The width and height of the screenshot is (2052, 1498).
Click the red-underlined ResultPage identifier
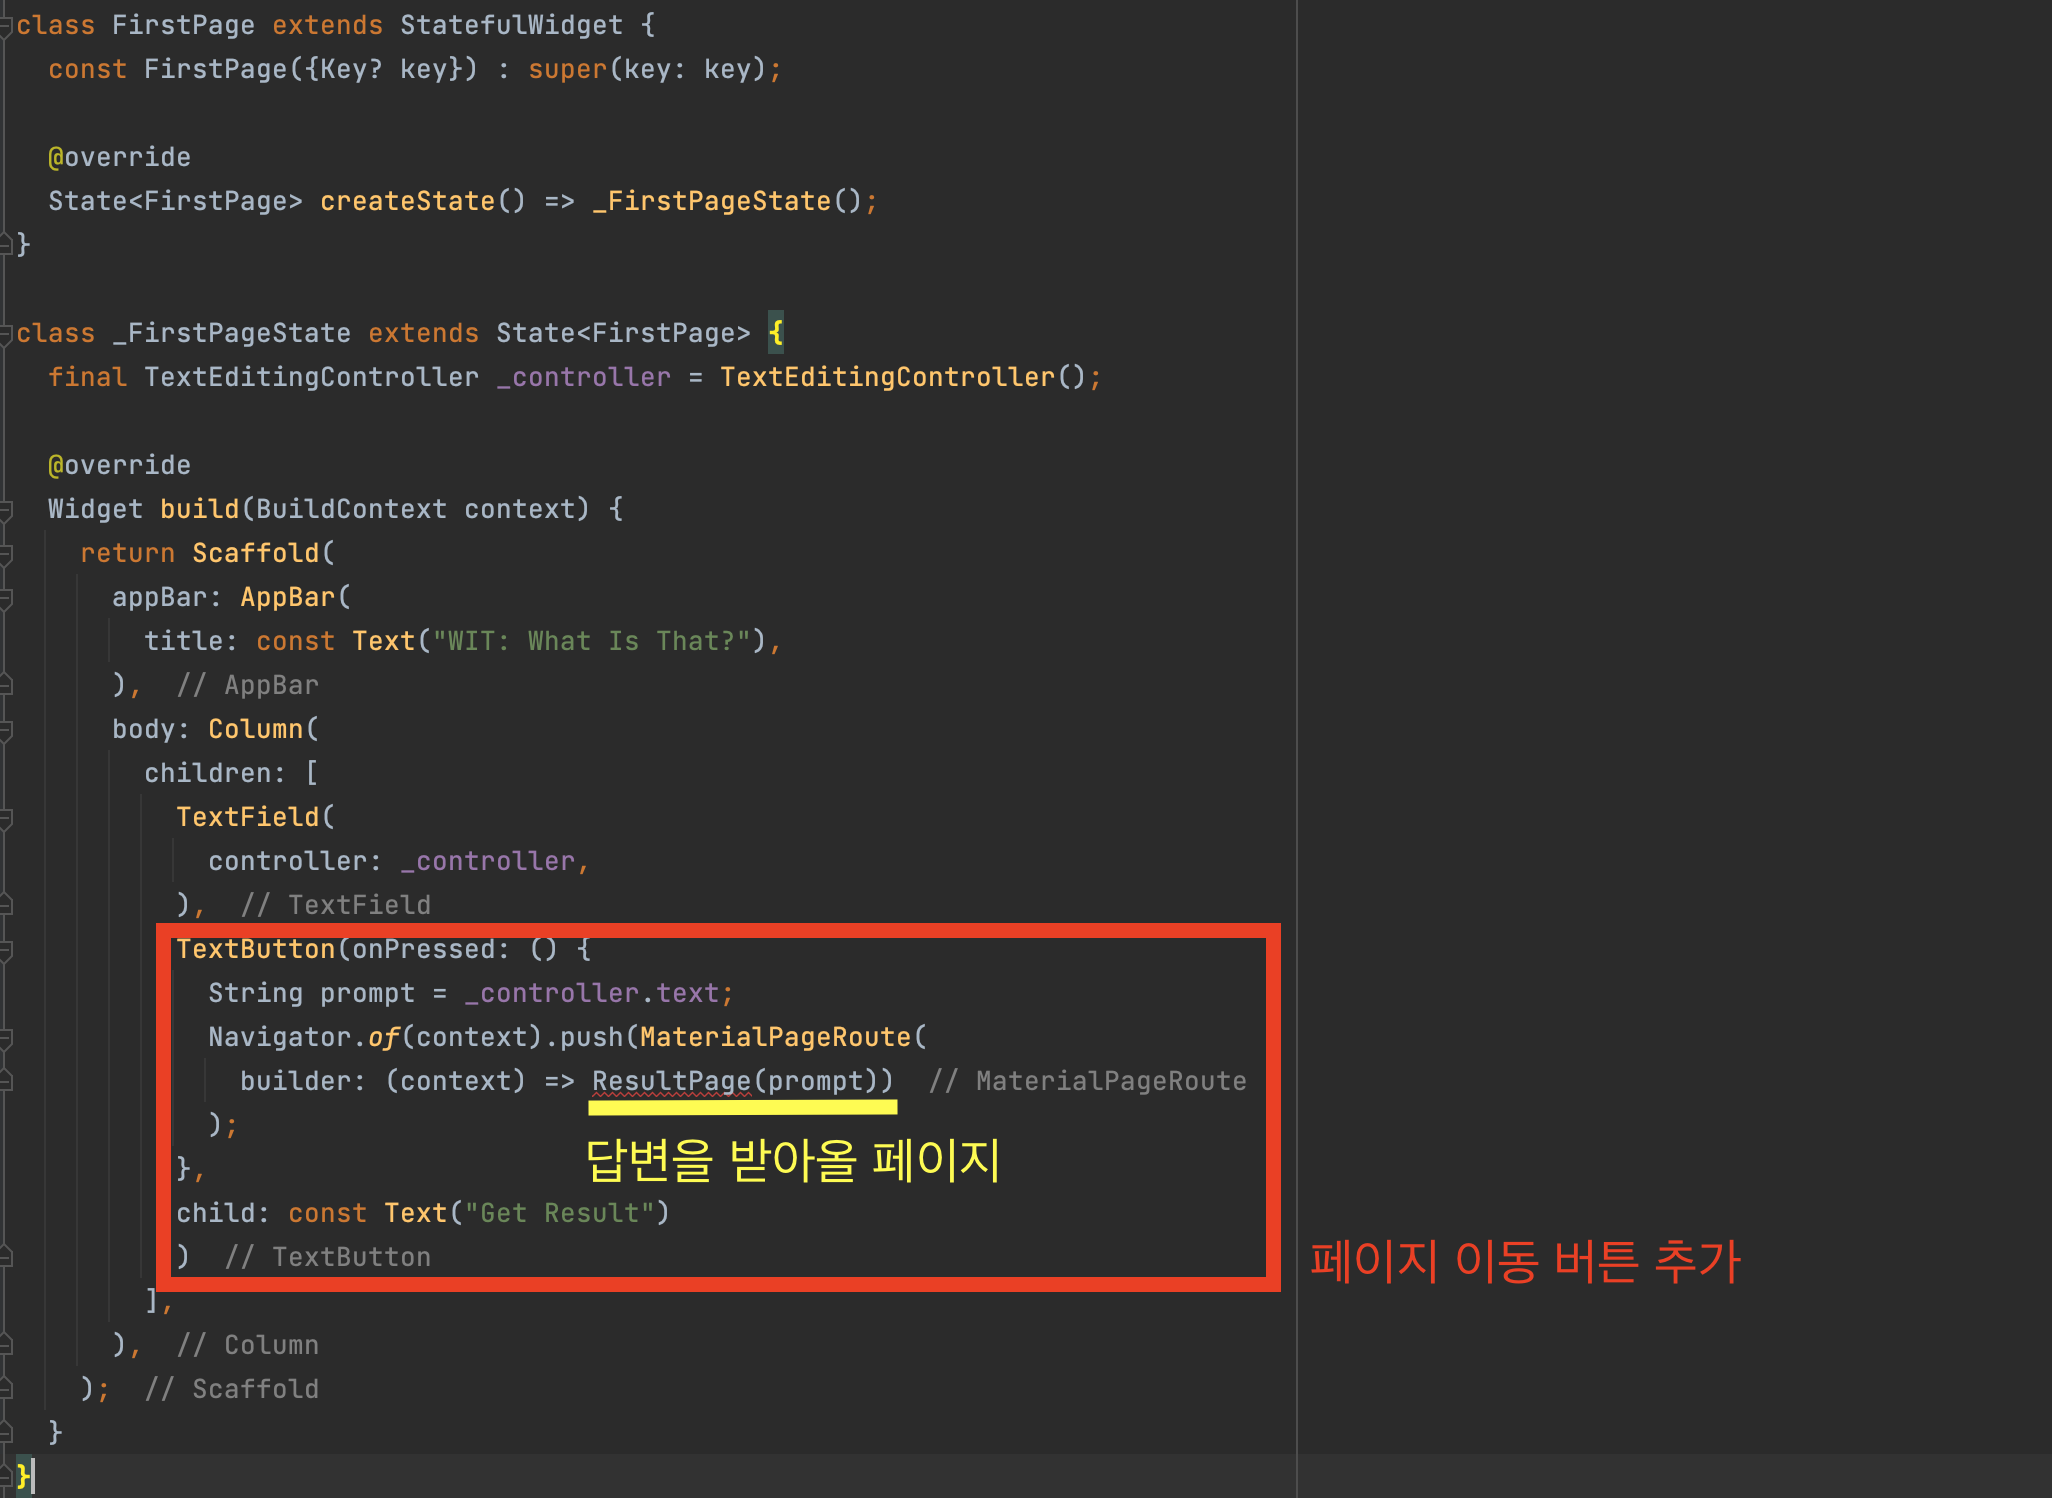tap(670, 1081)
